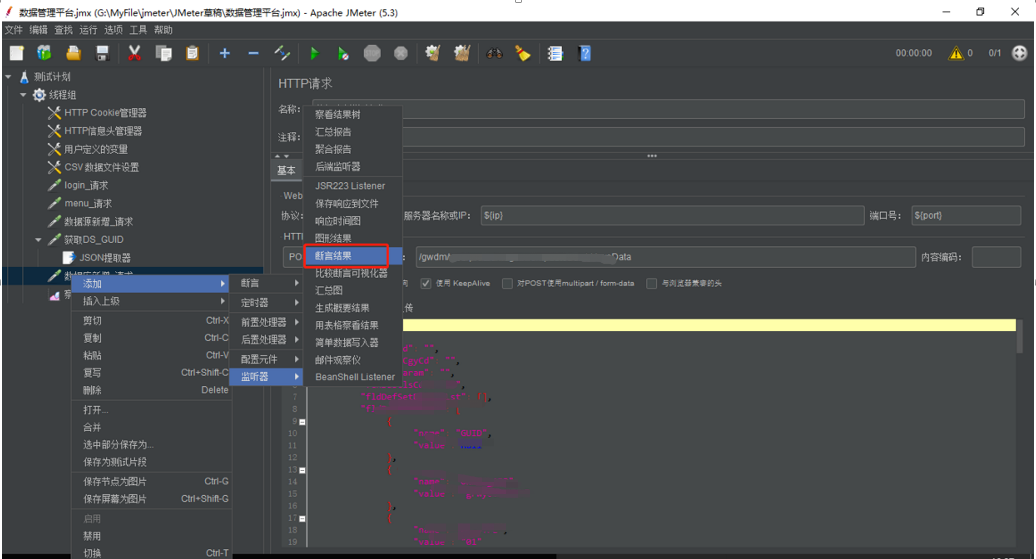
Task: Click the Cut scissors icon
Action: (x=134, y=54)
